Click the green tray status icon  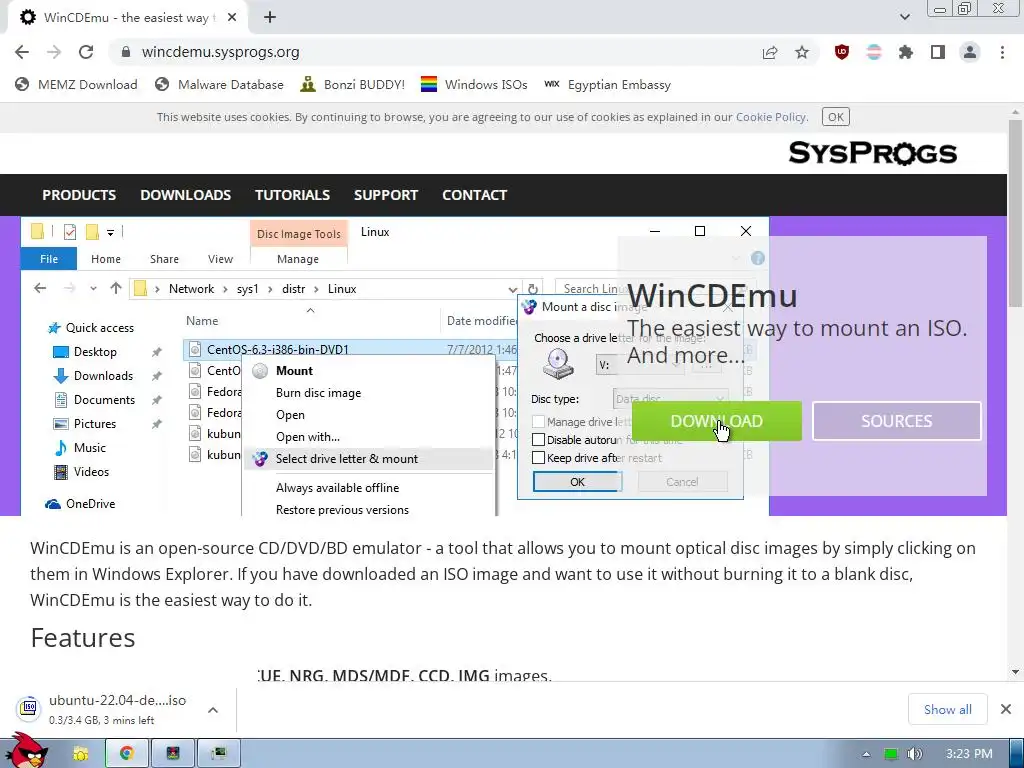(x=891, y=754)
